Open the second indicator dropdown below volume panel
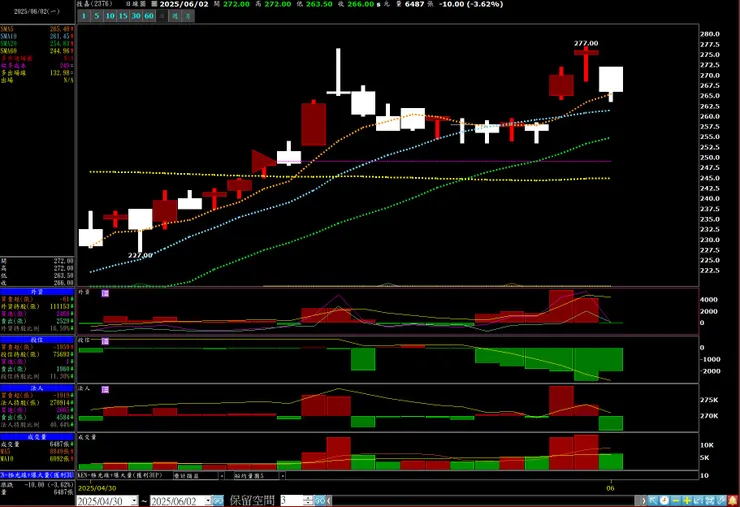The width and height of the screenshot is (740, 507). (x=283, y=476)
